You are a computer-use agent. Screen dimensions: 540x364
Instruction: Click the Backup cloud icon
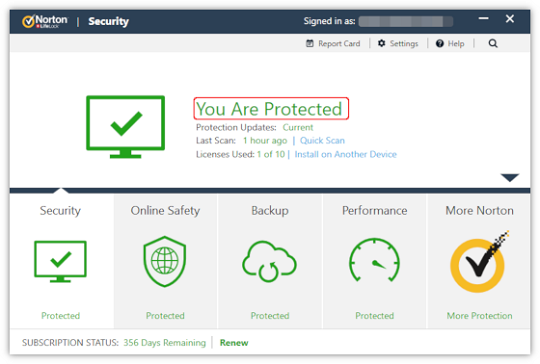coord(269,261)
